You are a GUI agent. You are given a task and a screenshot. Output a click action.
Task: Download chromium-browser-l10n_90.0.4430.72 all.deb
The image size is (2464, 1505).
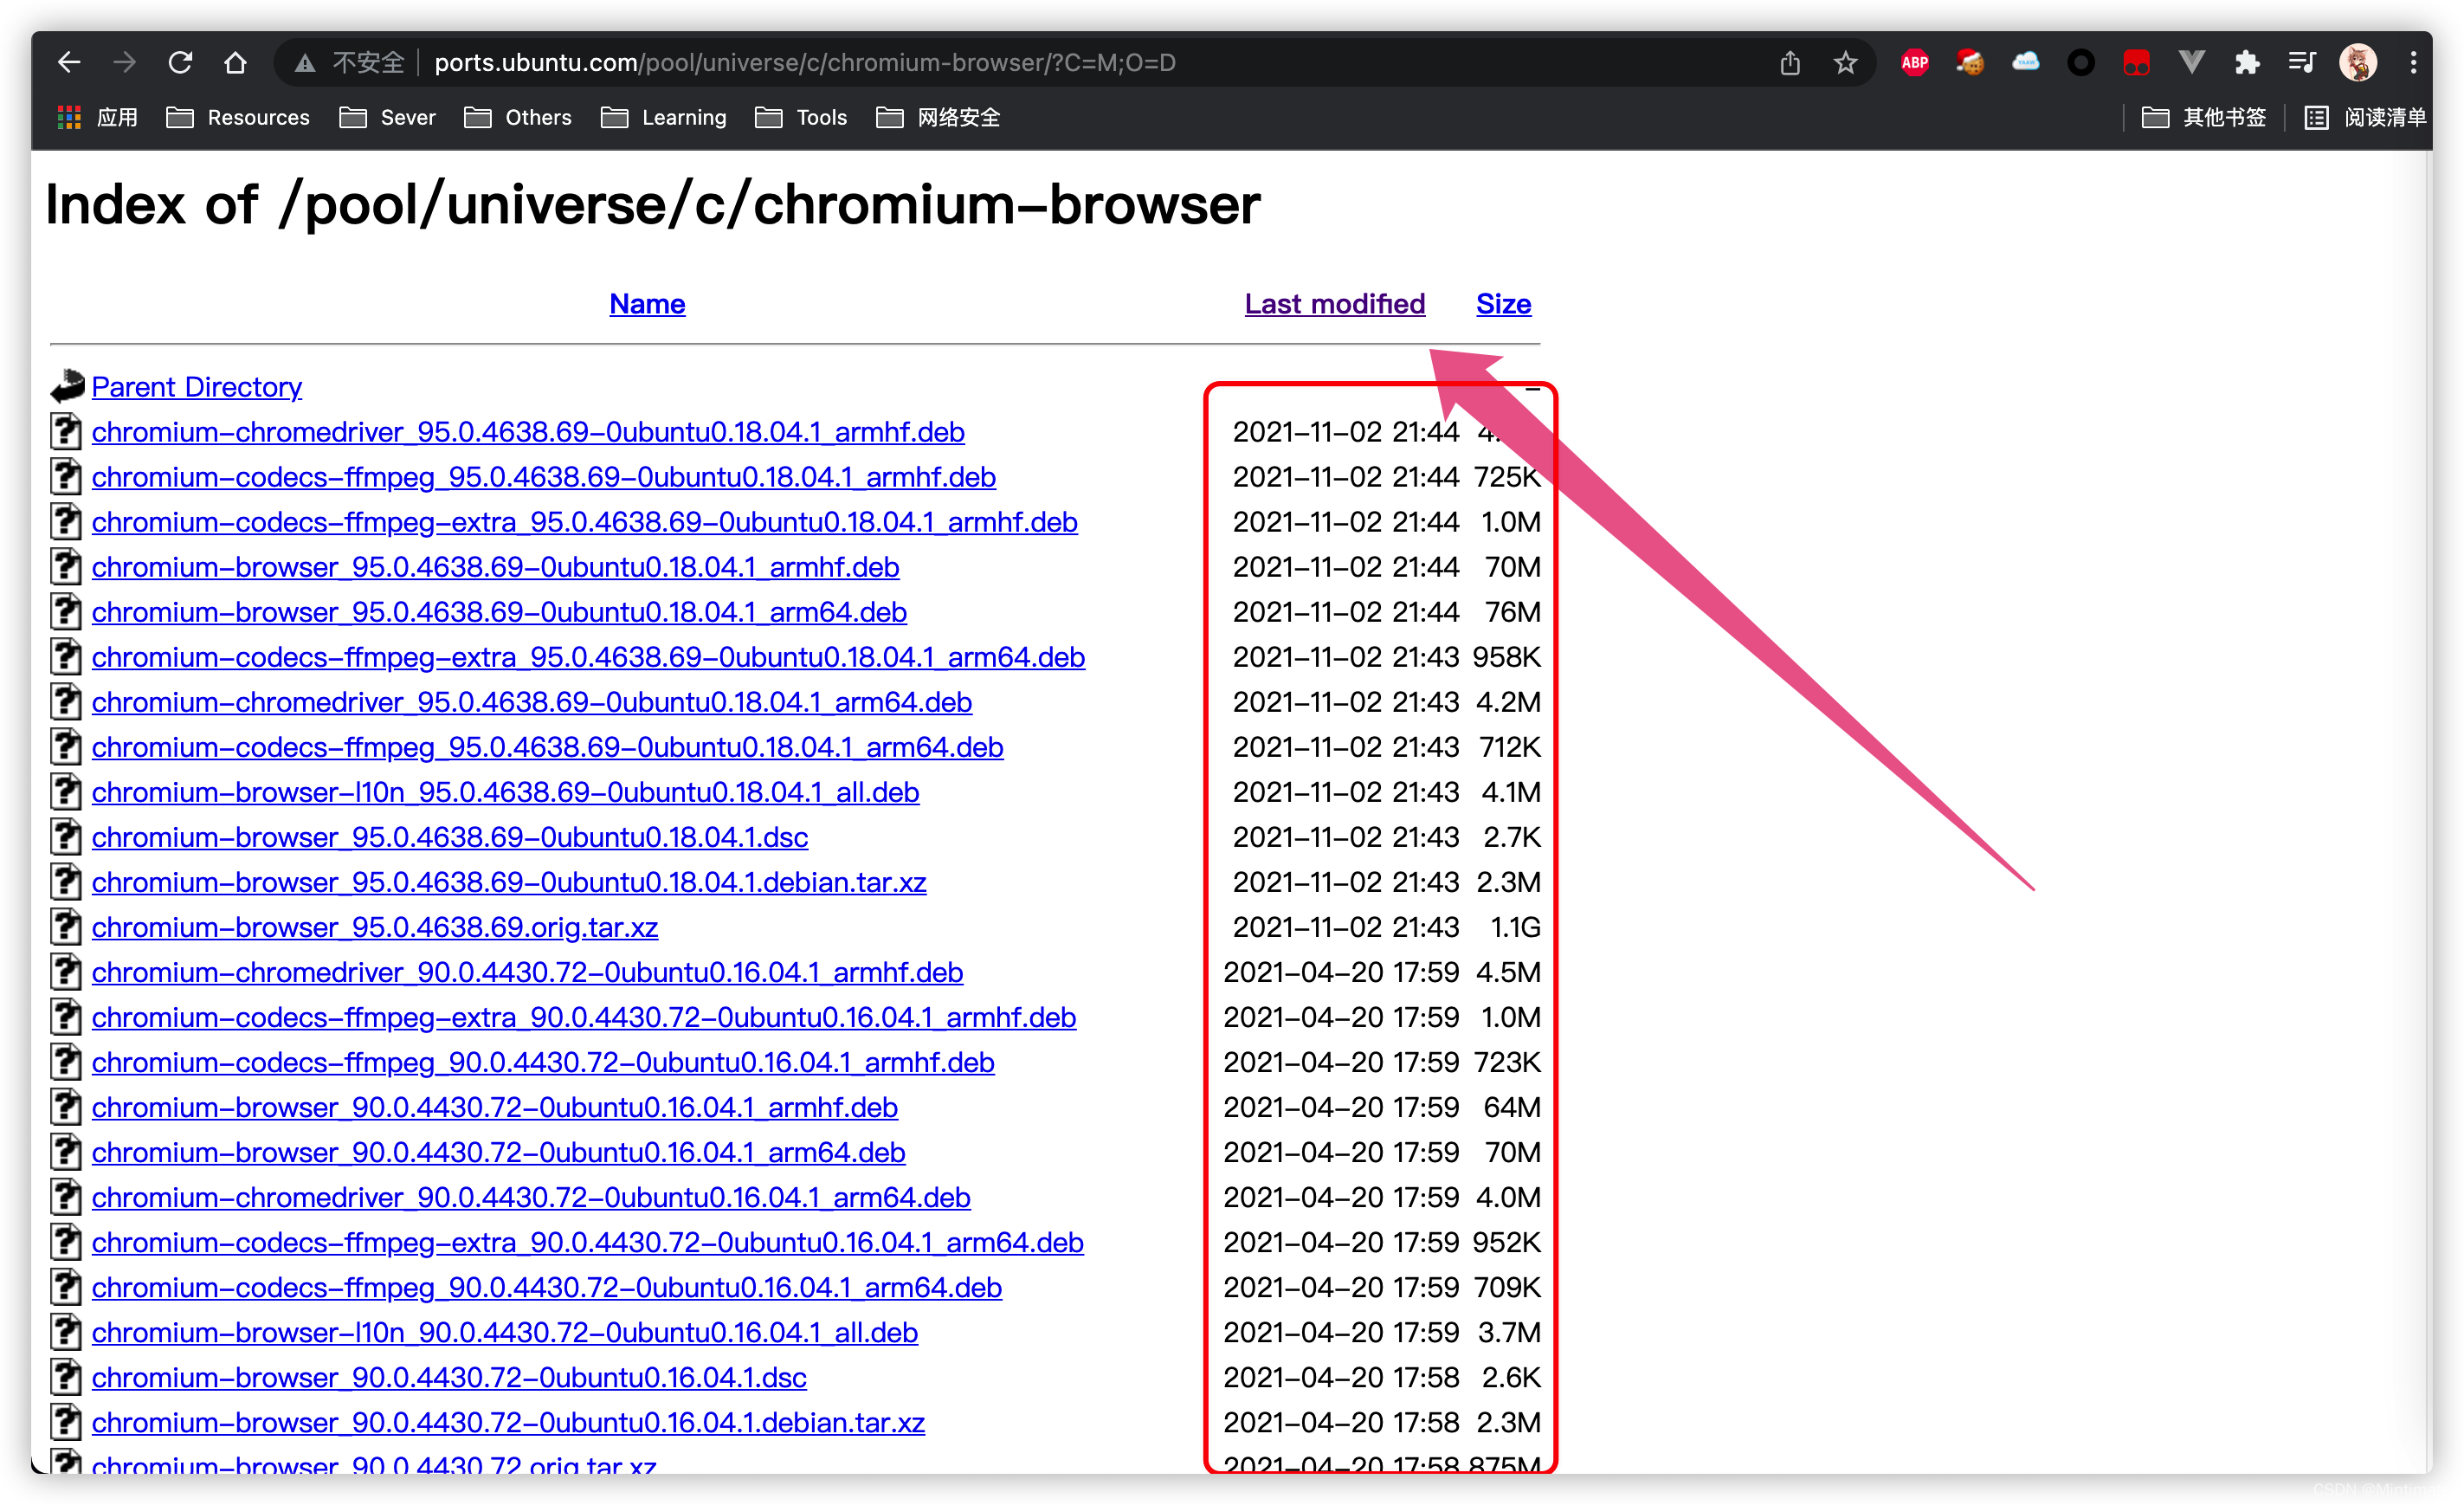pyautogui.click(x=505, y=1332)
